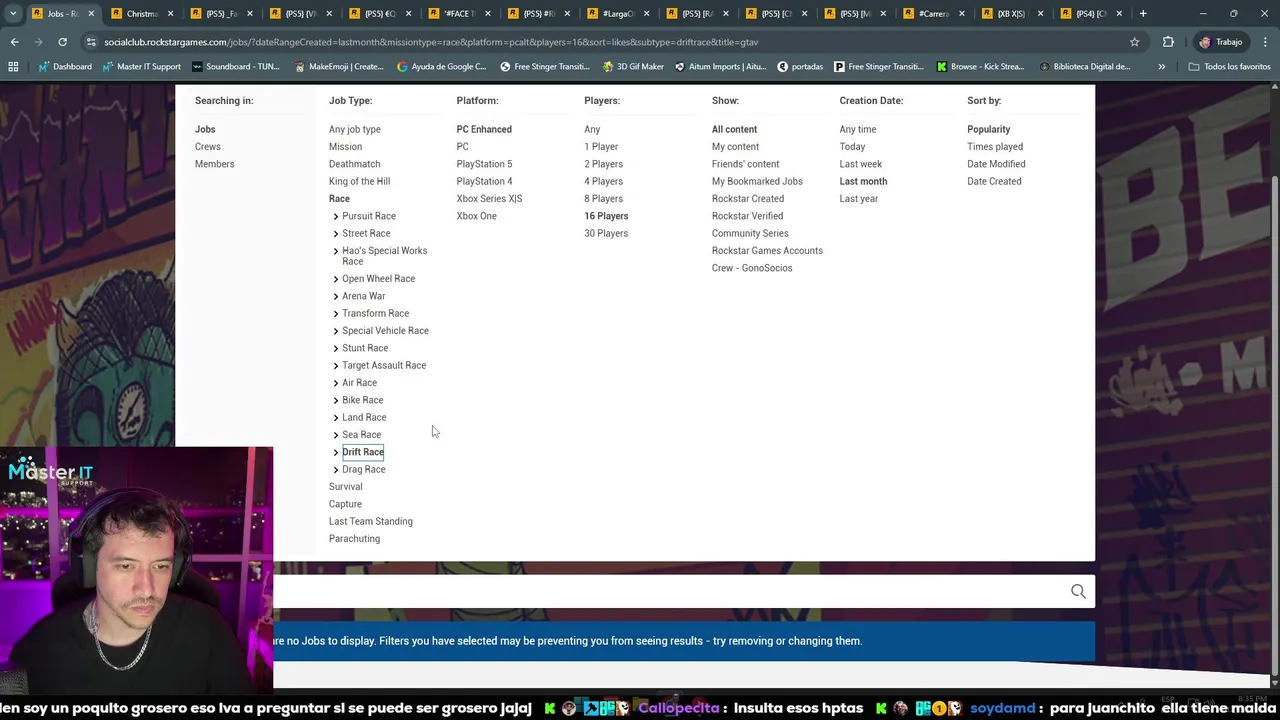This screenshot has height=720, width=1280.
Task: Show more bookmarks chevron
Action: 1161,67
